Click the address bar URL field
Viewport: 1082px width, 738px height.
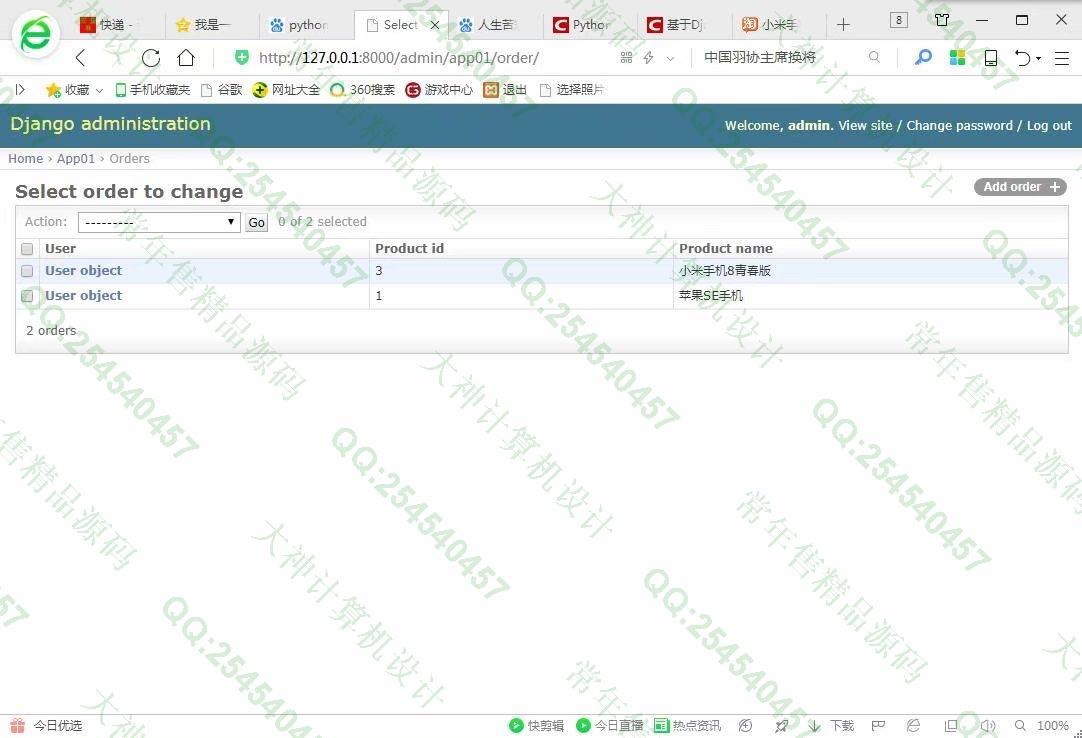[x=399, y=58]
